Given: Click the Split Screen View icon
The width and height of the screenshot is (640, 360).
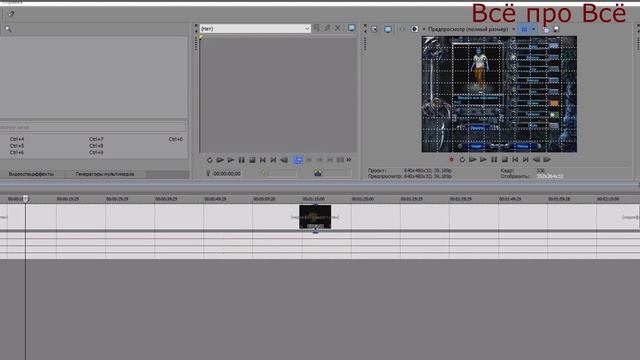Looking at the screenshot, I should [414, 29].
